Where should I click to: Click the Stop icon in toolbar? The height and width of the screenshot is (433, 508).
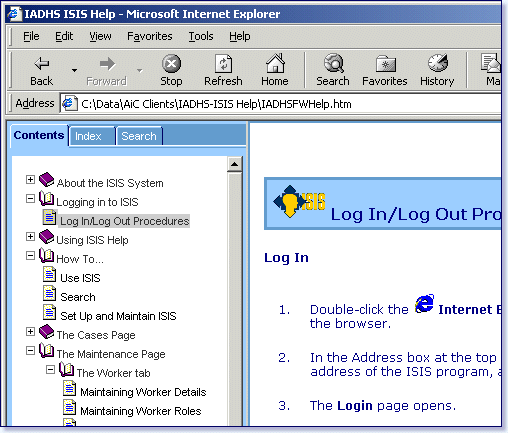point(171,63)
